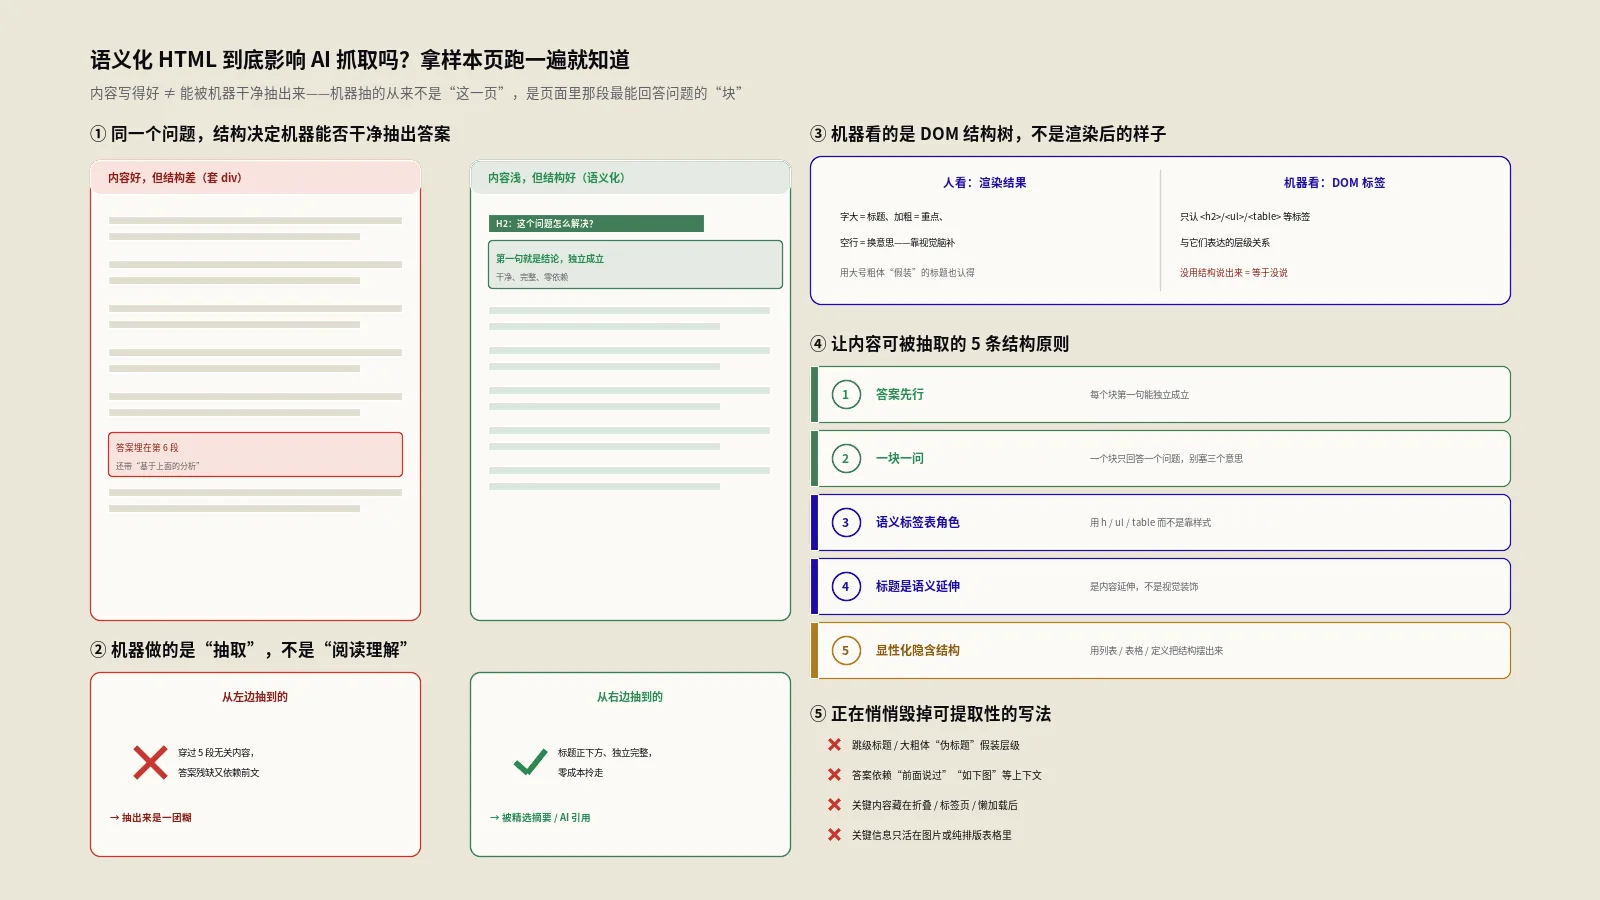The image size is (1600, 900).
Task: Click the text 显性化隐含结构
Action: (x=918, y=651)
